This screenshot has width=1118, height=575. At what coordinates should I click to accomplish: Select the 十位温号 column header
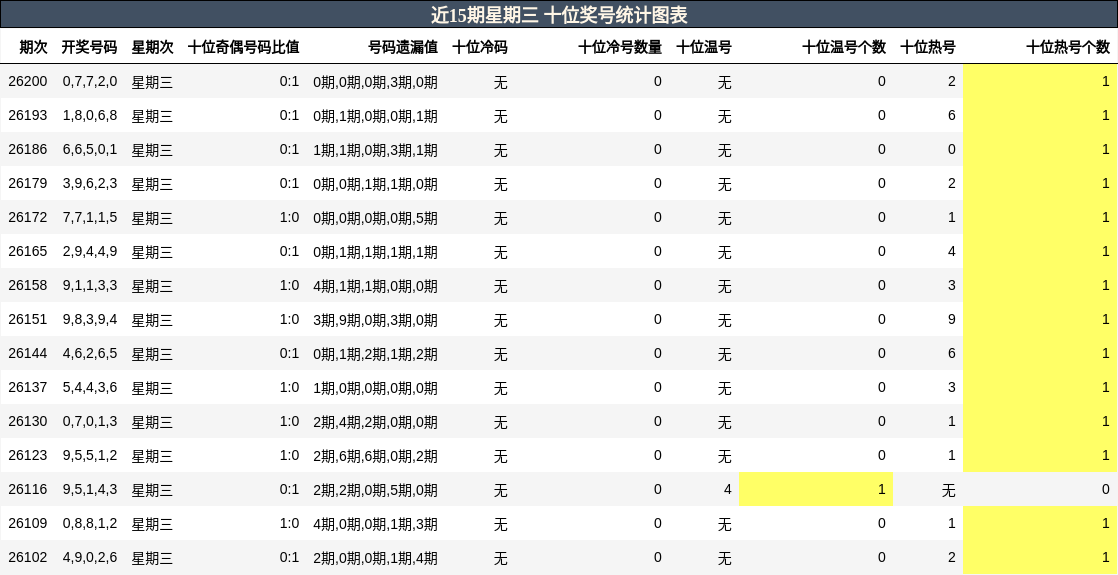pyautogui.click(x=704, y=47)
